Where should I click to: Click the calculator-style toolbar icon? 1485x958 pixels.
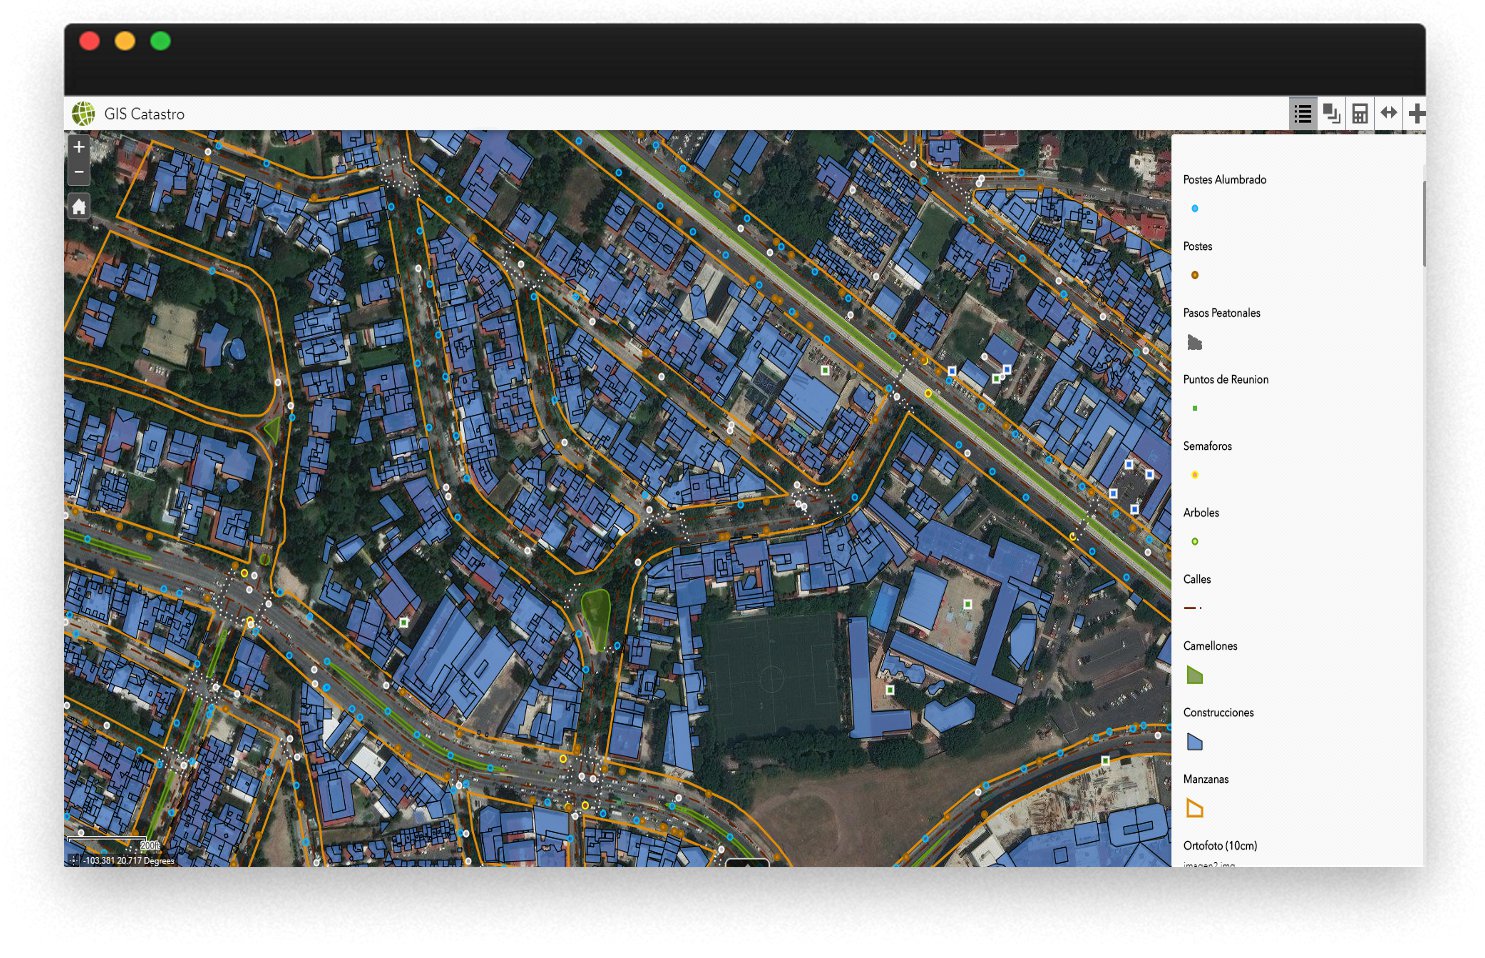[x=1360, y=114]
